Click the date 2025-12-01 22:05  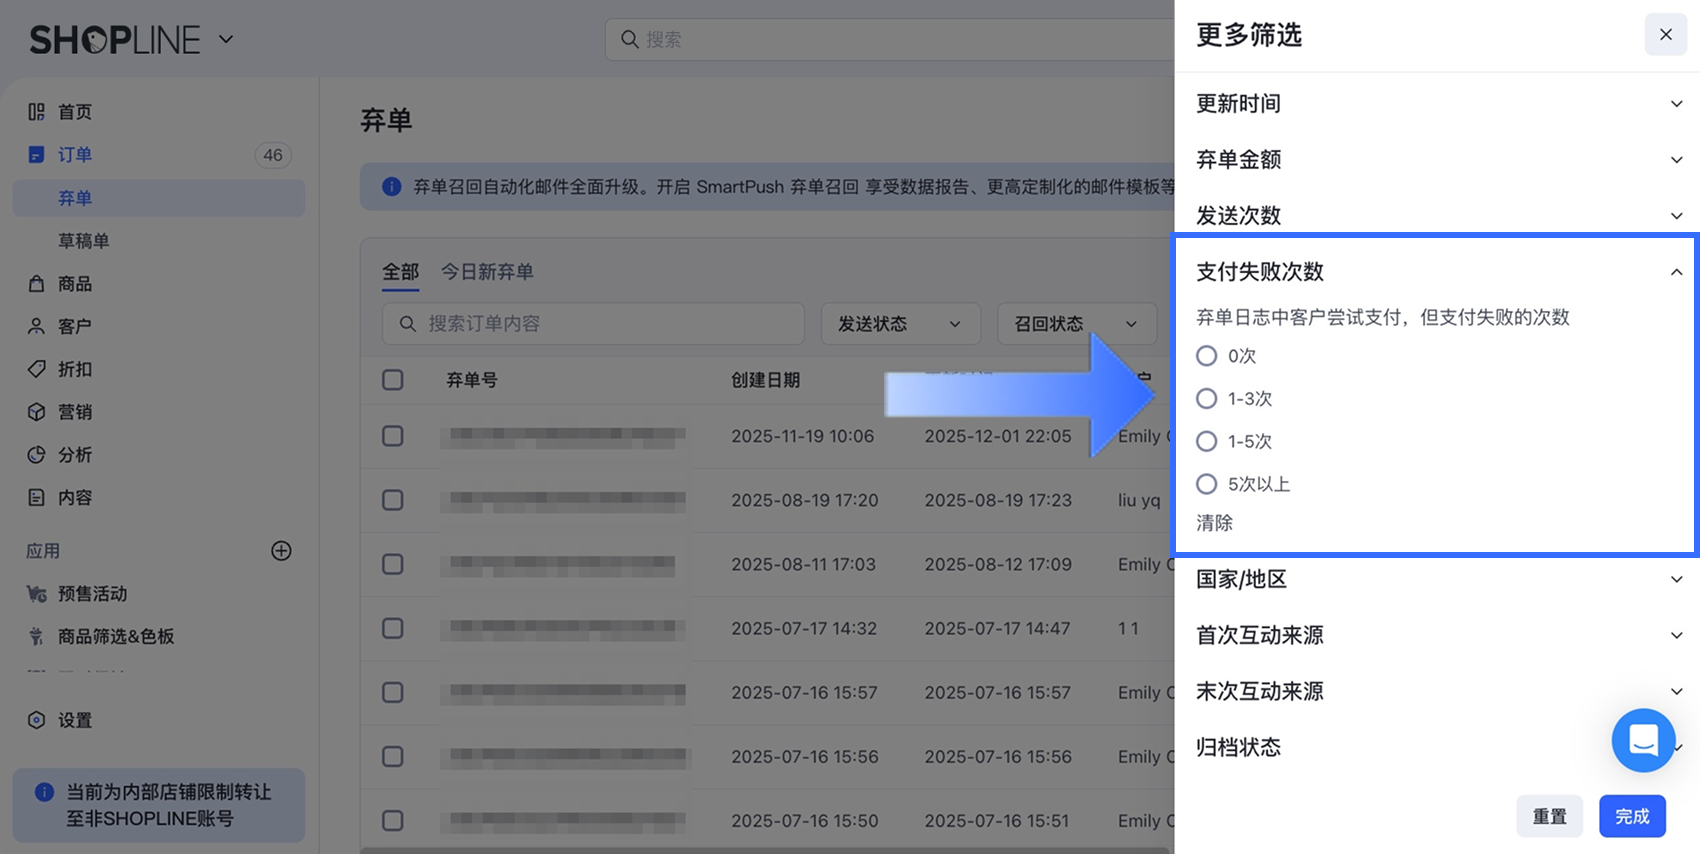998,436
